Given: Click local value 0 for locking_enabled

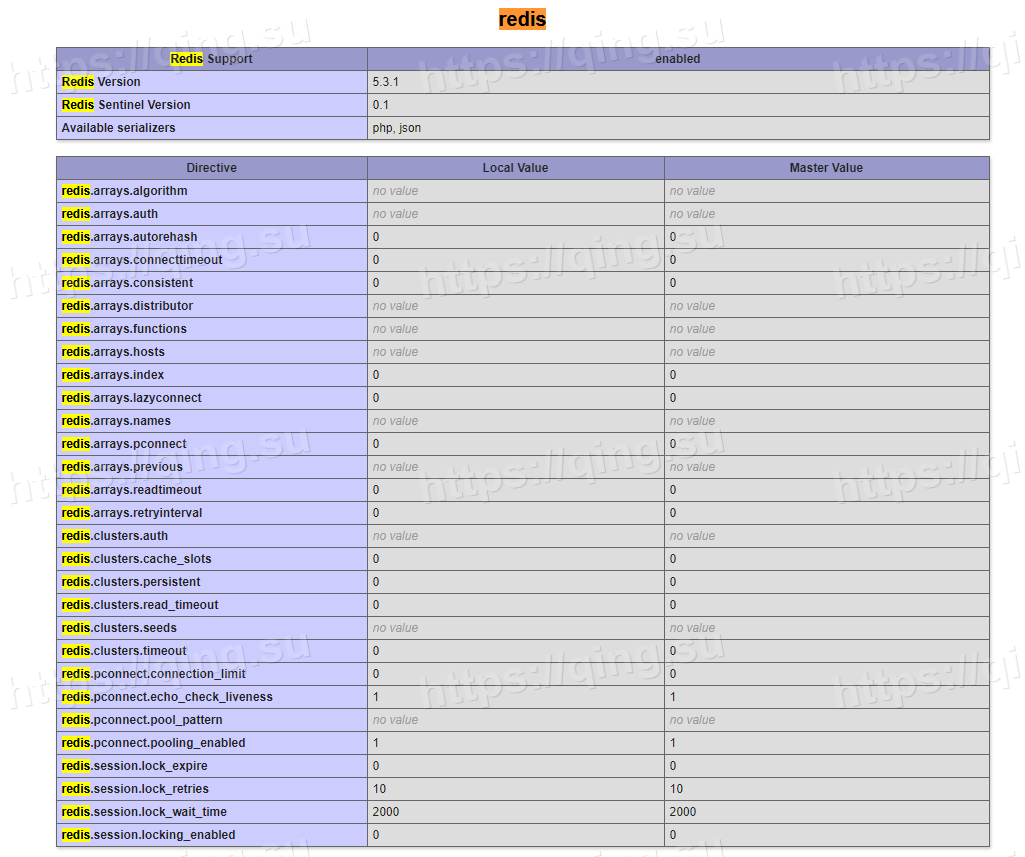Looking at the screenshot, I should click(x=376, y=835).
